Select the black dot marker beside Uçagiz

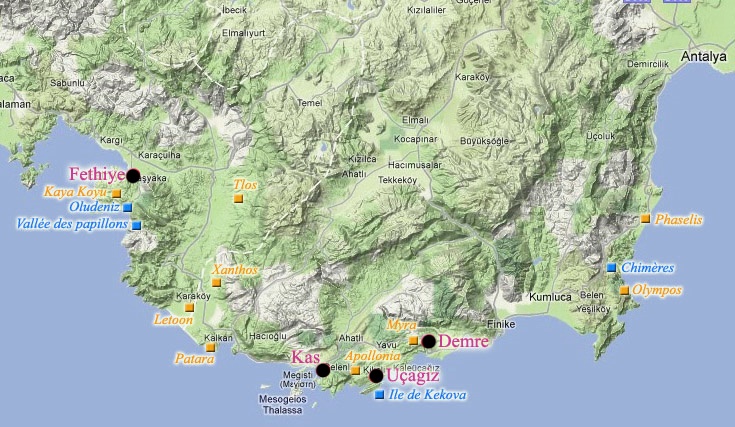point(376,376)
